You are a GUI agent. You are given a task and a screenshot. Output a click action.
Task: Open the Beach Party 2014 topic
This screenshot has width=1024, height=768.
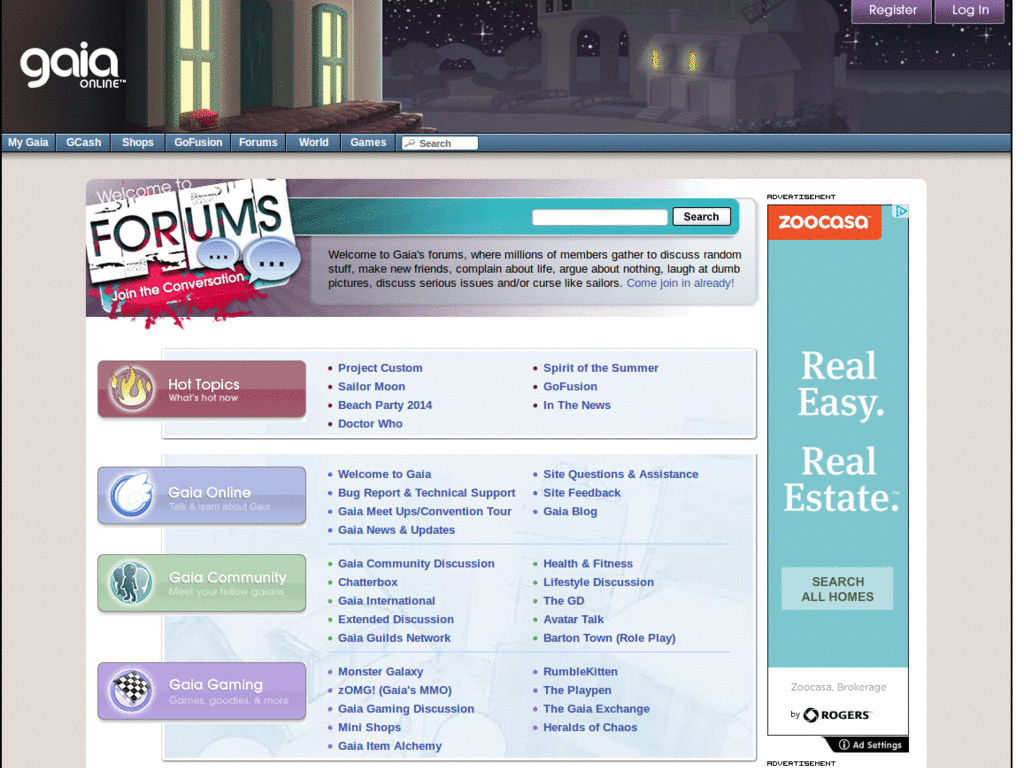pyautogui.click(x=385, y=405)
